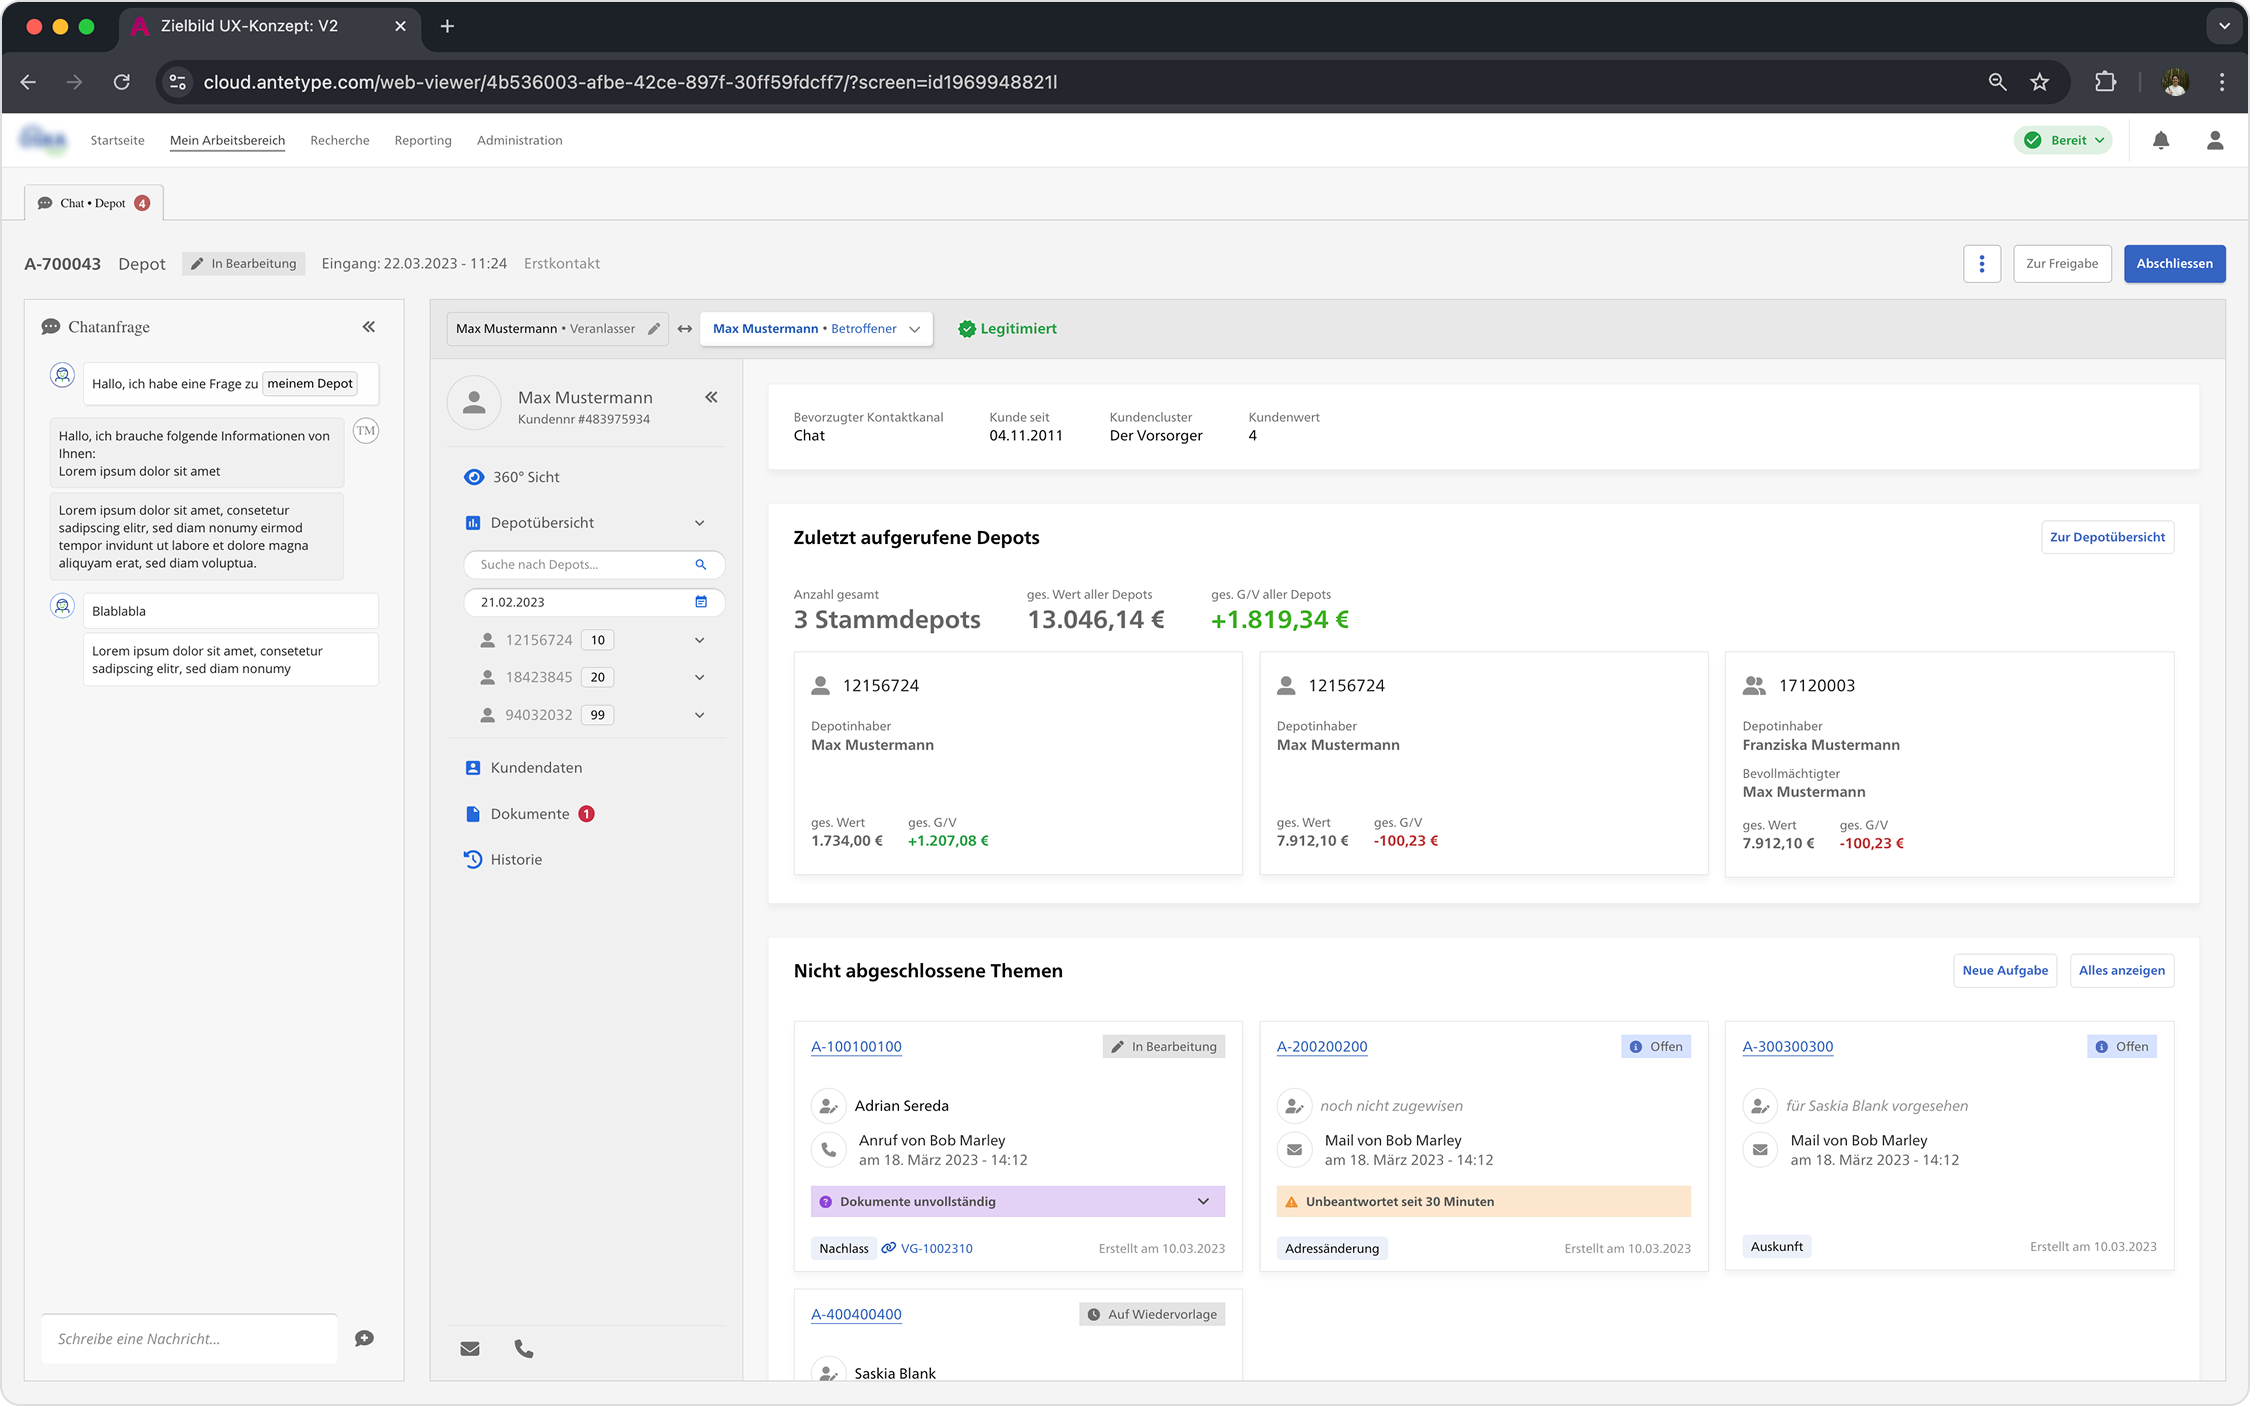Image resolution: width=2250 pixels, height=1406 pixels.
Task: Click the mail envelope icon at sidebar bottom
Action: pos(470,1349)
